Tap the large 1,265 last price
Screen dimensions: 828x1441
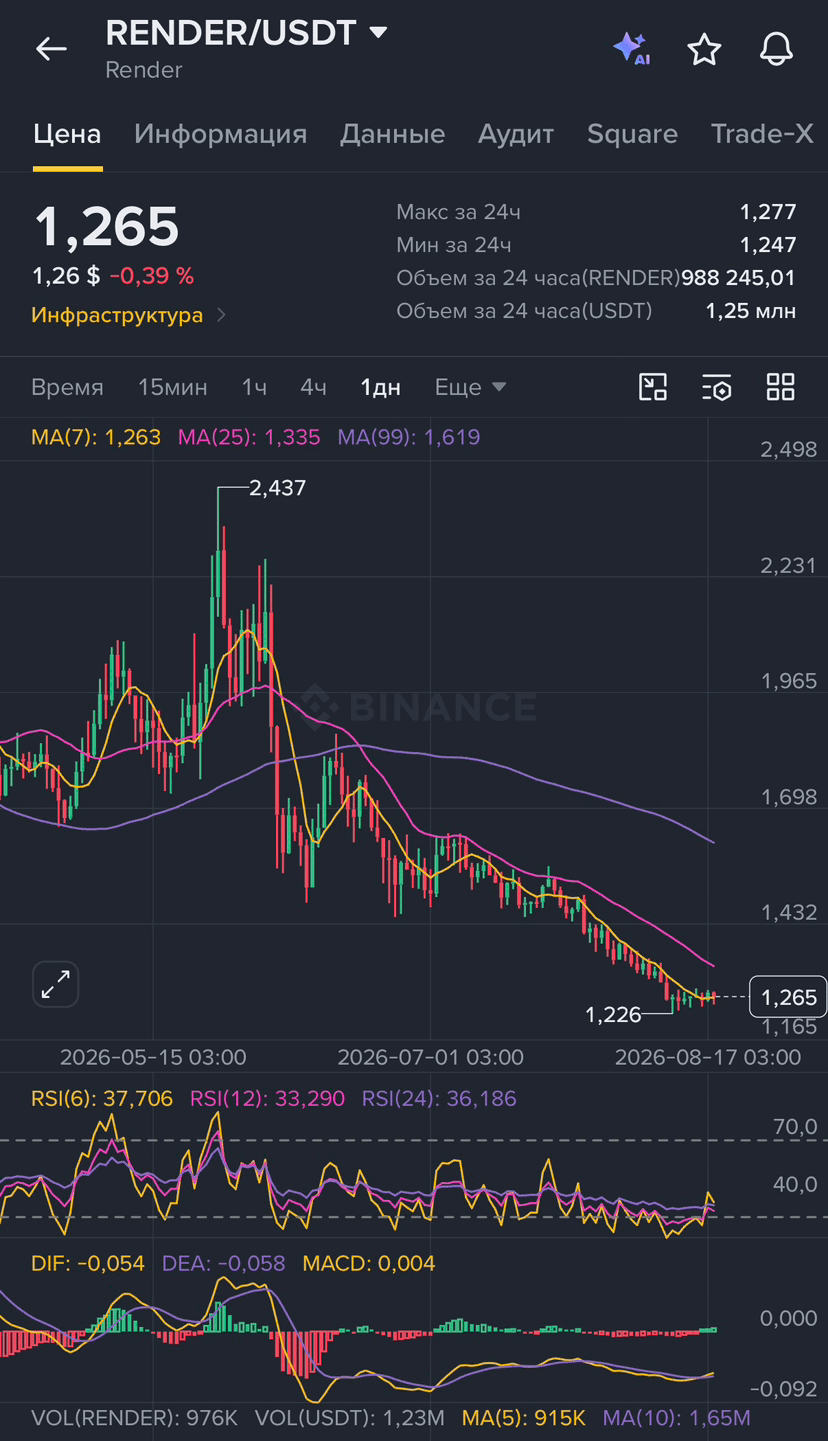pyautogui.click(x=107, y=227)
